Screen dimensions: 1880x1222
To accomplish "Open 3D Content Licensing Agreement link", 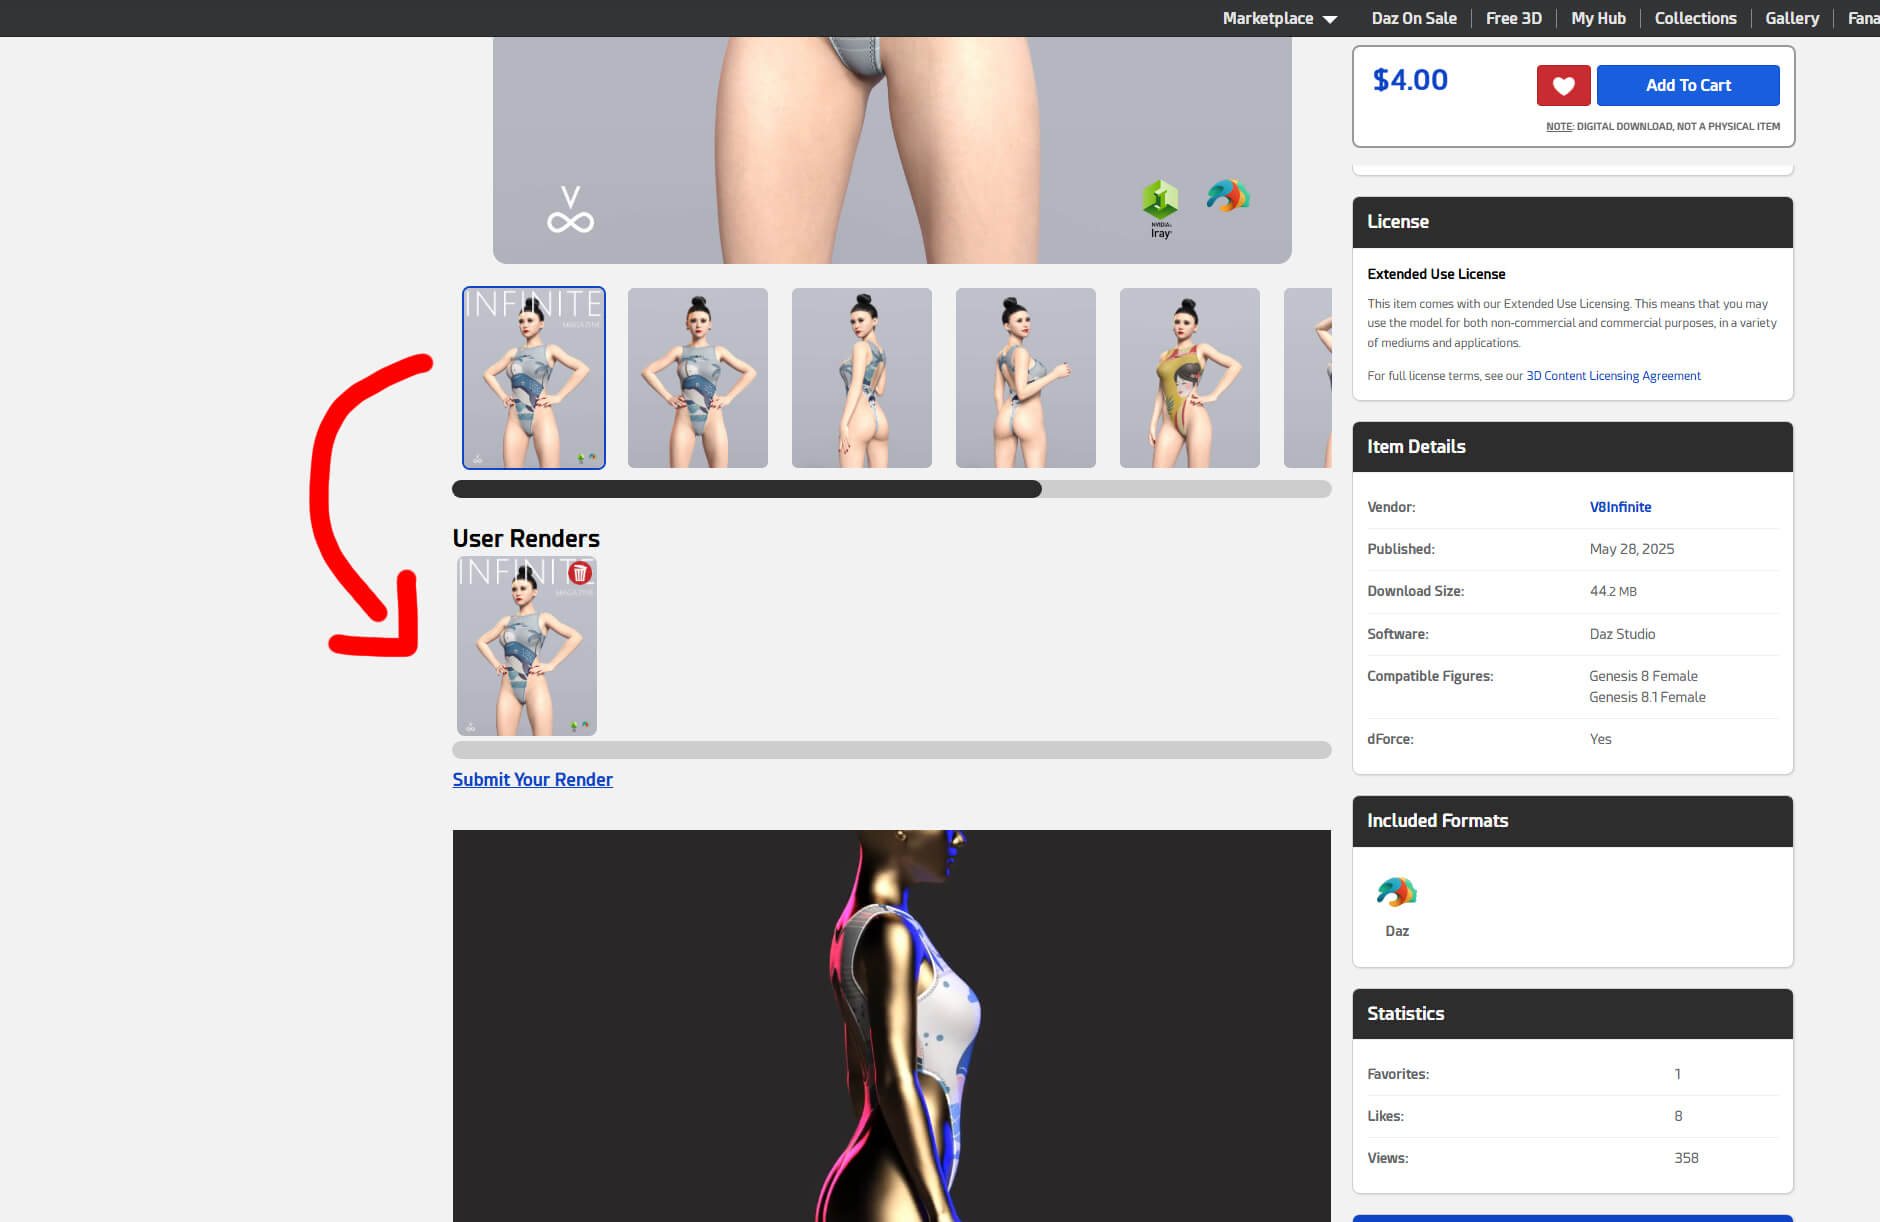I will tap(1613, 376).
